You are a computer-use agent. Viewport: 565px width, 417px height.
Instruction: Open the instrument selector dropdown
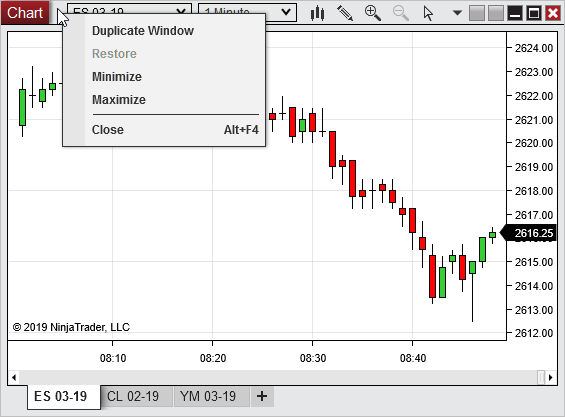point(130,9)
